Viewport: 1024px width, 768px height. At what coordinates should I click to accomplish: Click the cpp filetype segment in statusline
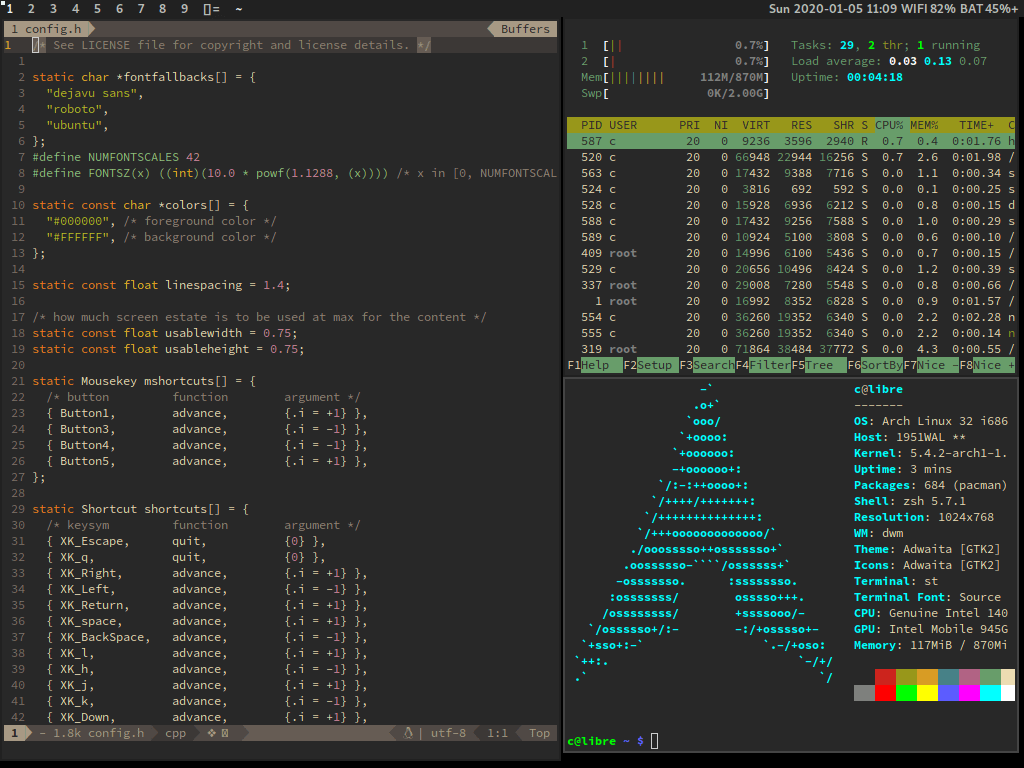(175, 733)
